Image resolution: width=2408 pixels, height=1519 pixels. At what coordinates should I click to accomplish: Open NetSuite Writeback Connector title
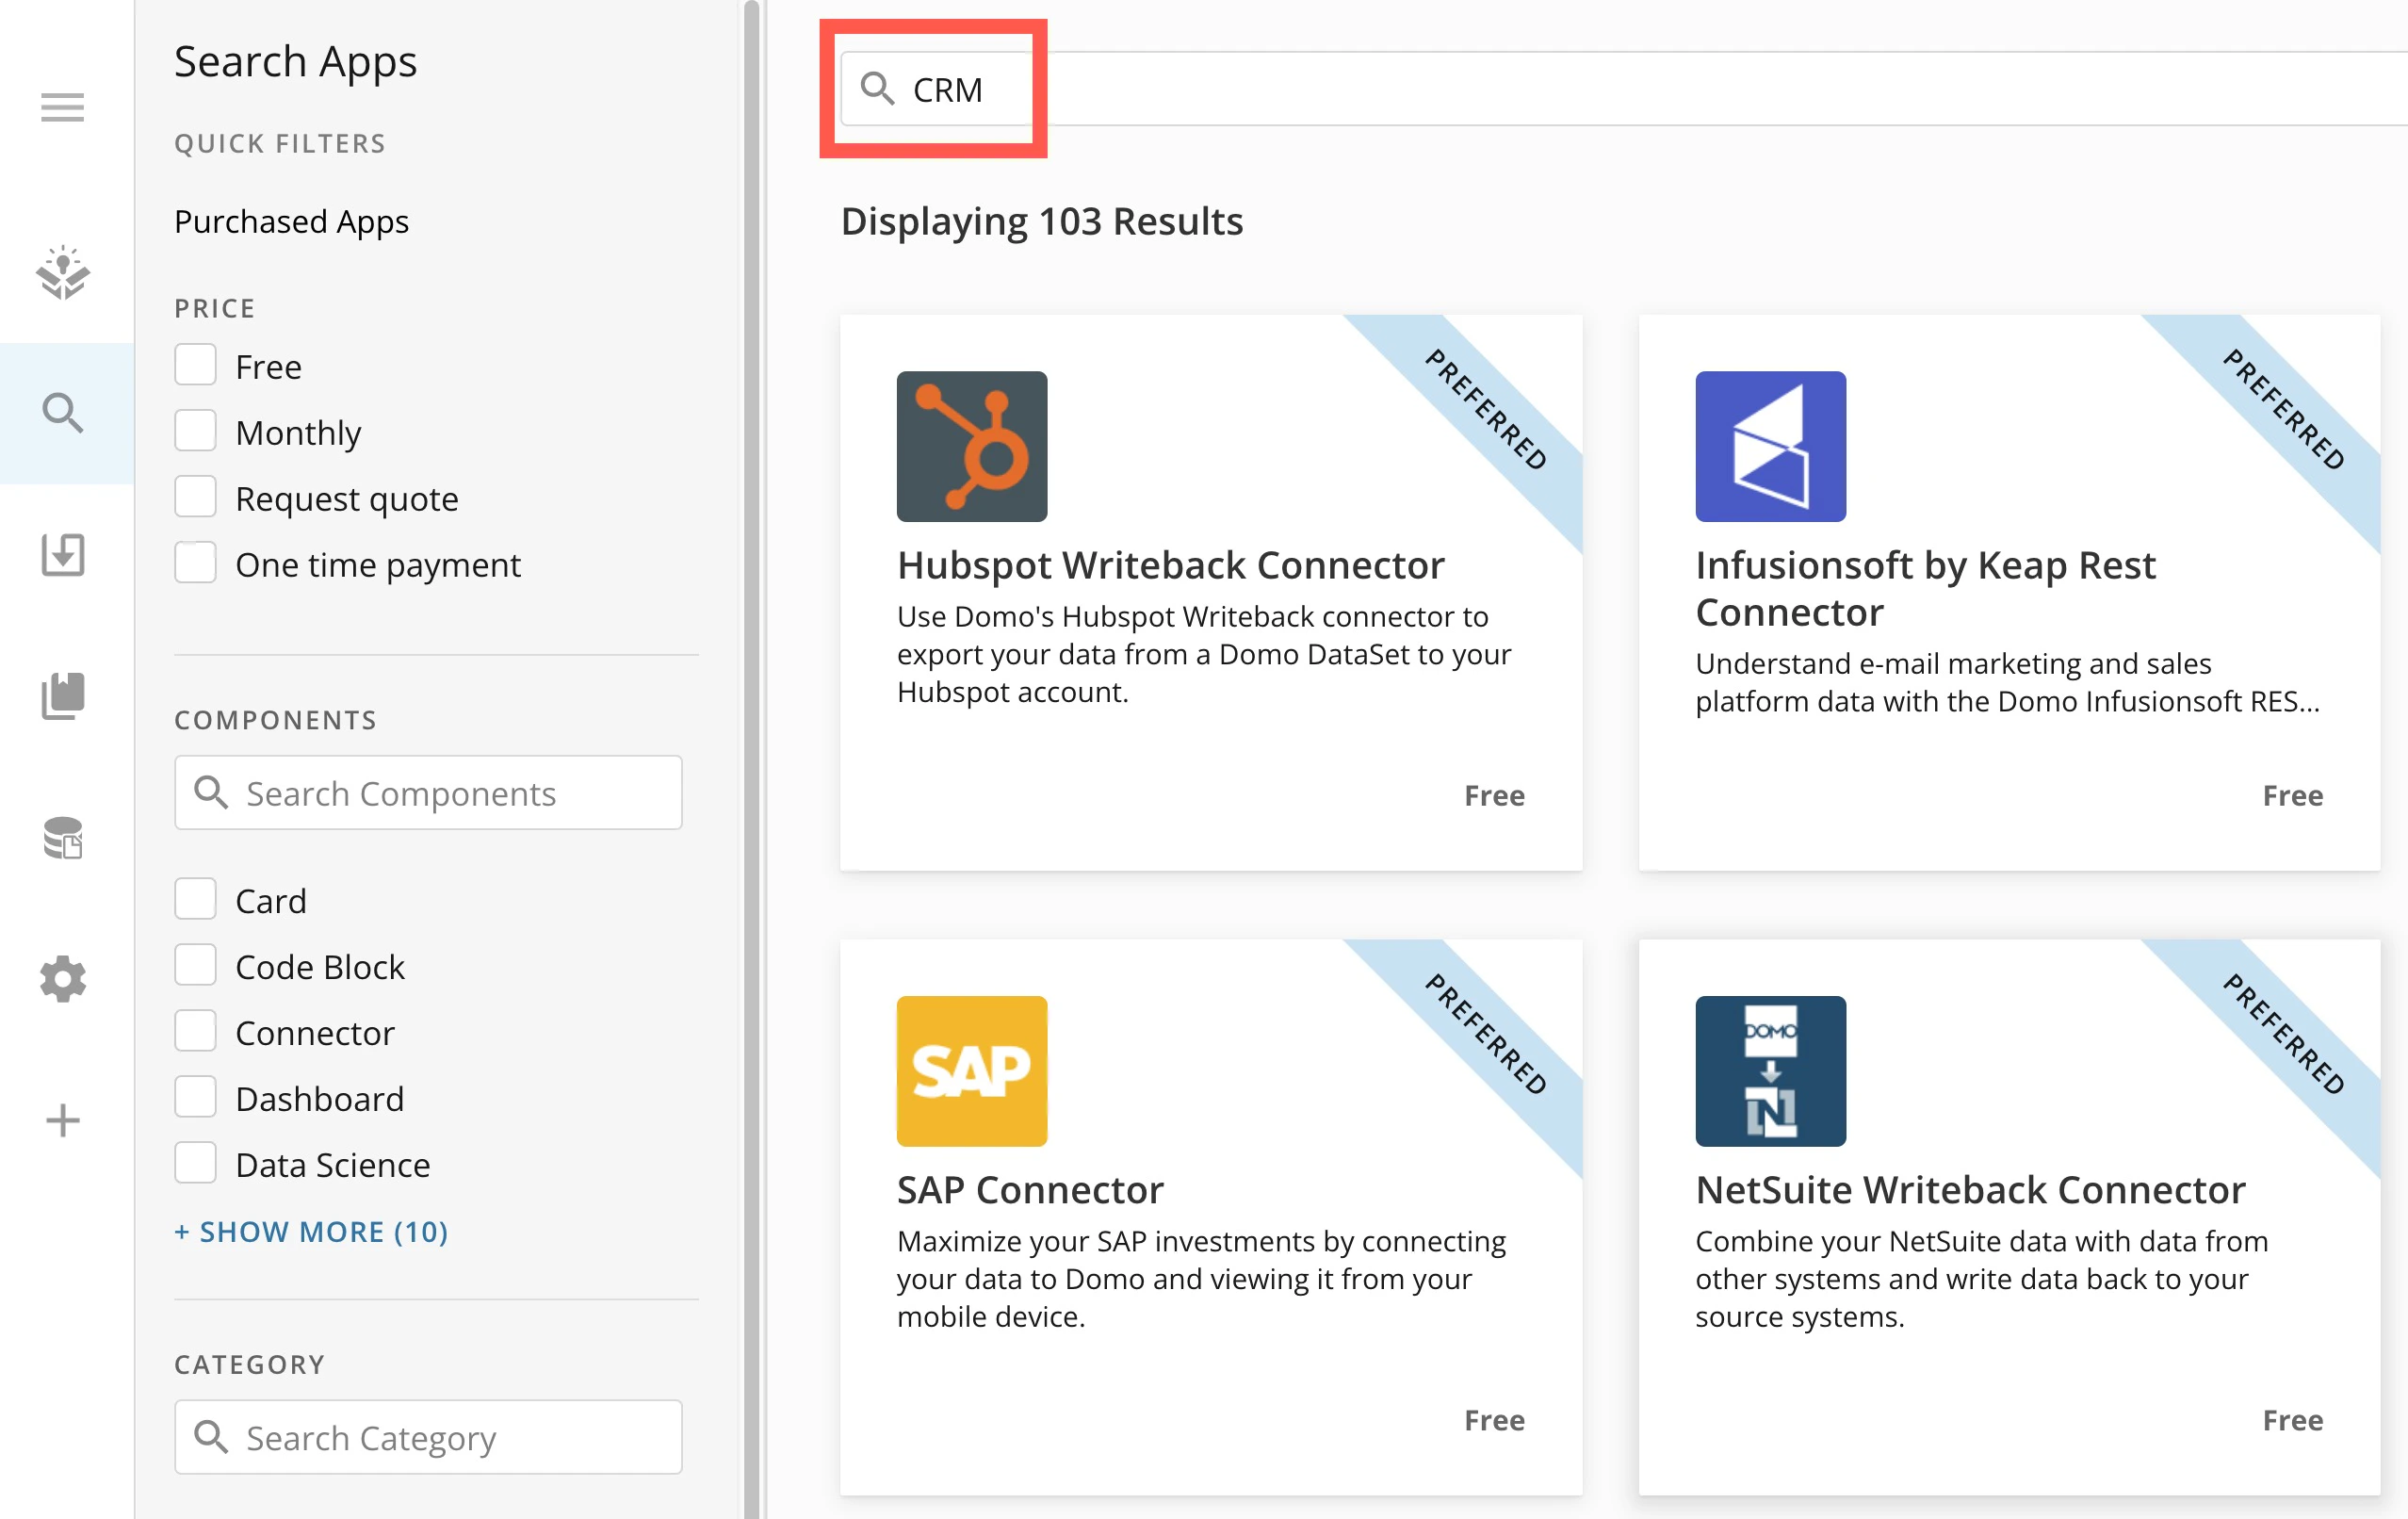point(1970,1189)
